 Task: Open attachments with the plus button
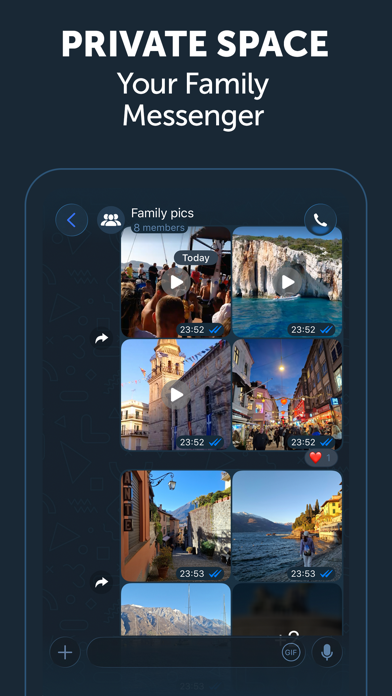tap(65, 652)
